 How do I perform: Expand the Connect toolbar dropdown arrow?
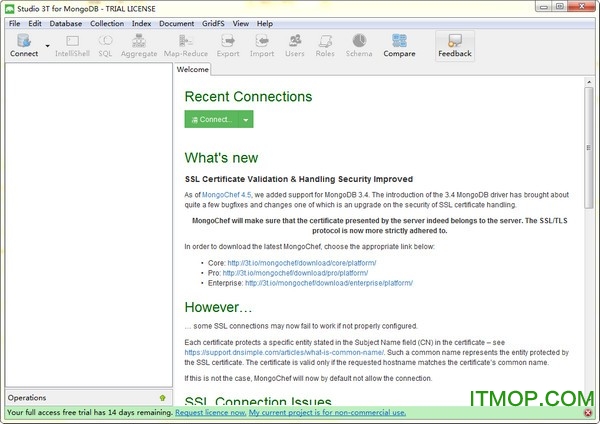coord(47,45)
